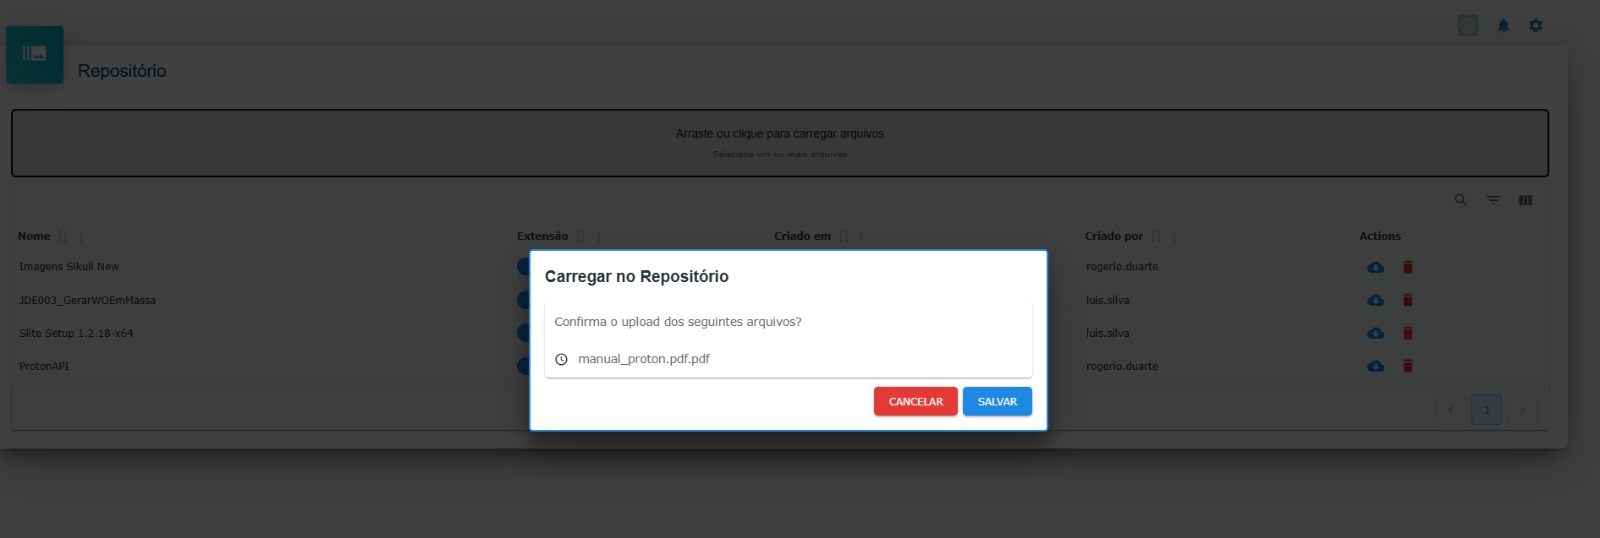
Task: Sort by the Criado por column arrows
Action: click(x=1156, y=237)
